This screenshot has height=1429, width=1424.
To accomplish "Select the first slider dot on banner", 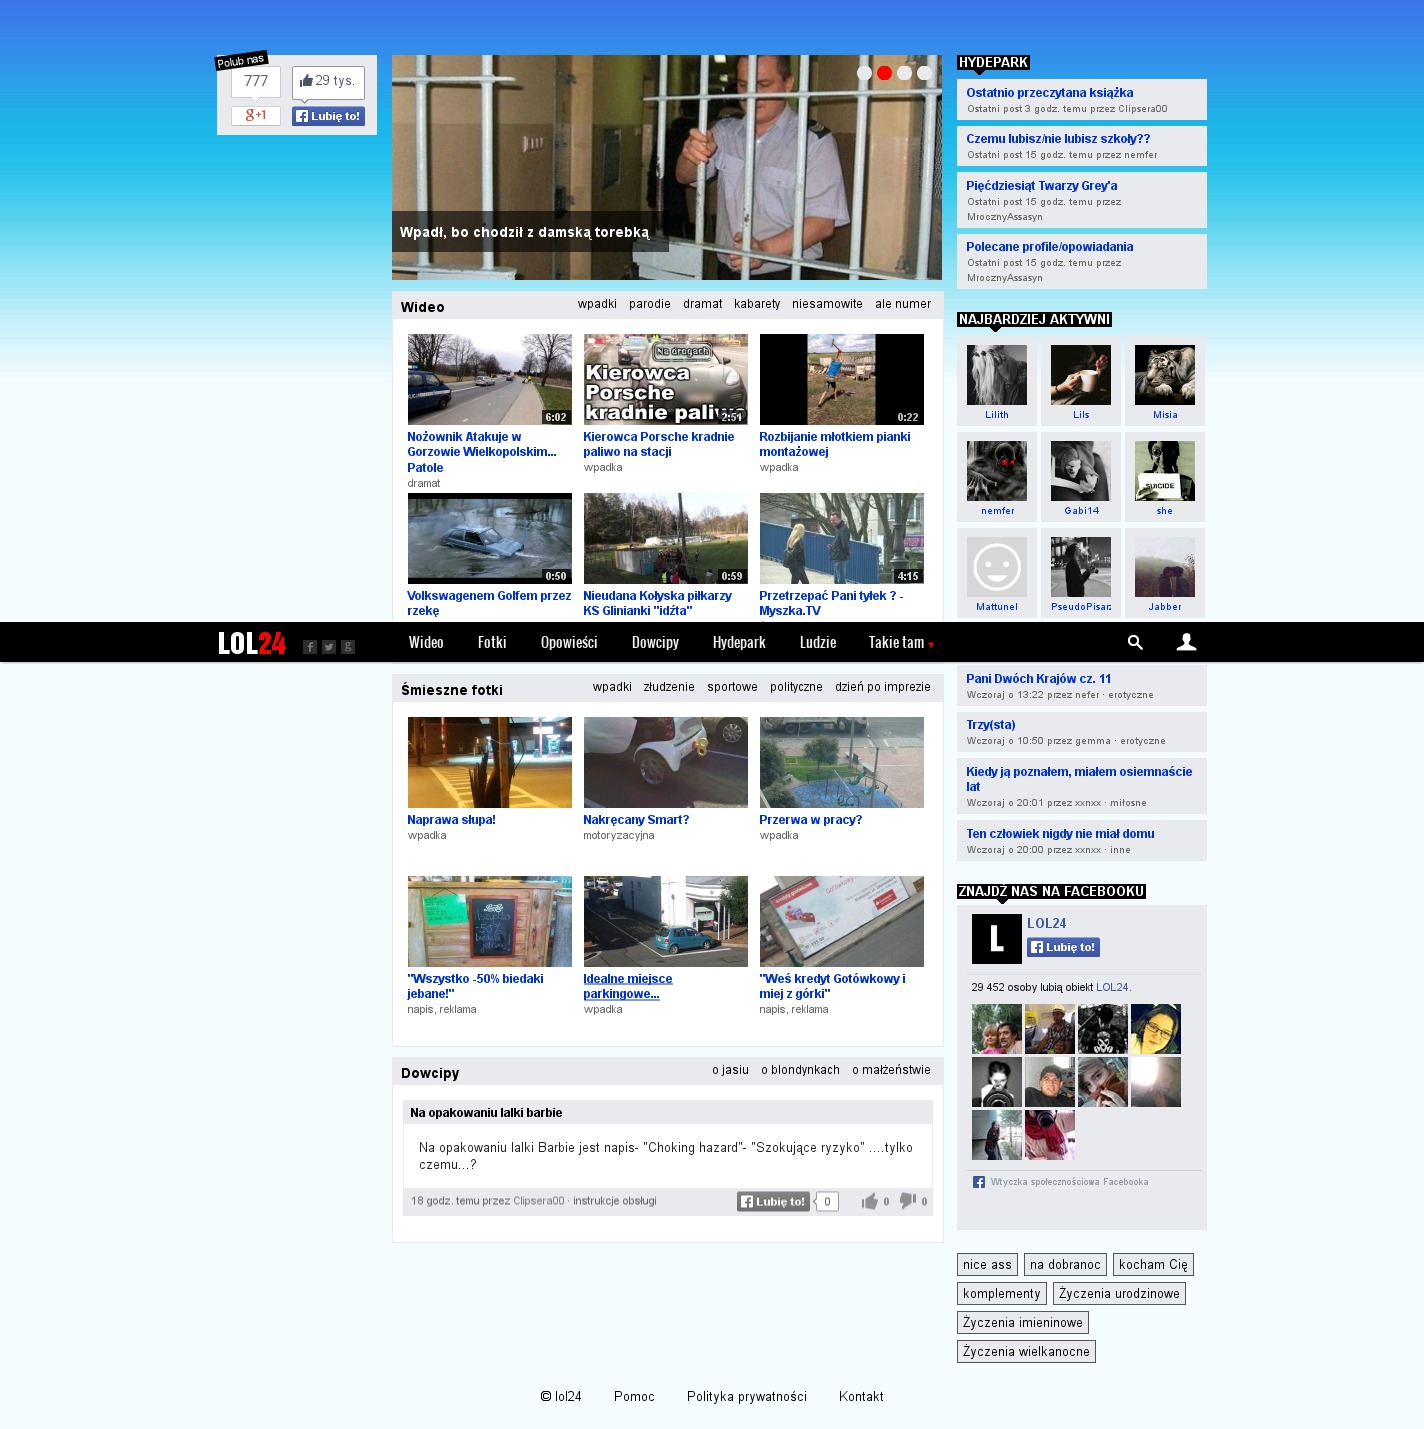I will (x=864, y=73).
